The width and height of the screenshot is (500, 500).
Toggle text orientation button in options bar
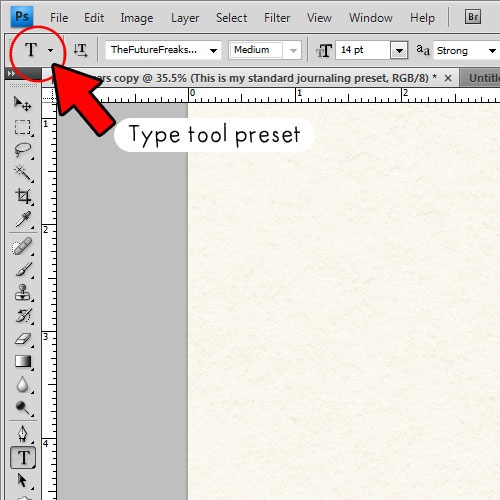[x=80, y=50]
